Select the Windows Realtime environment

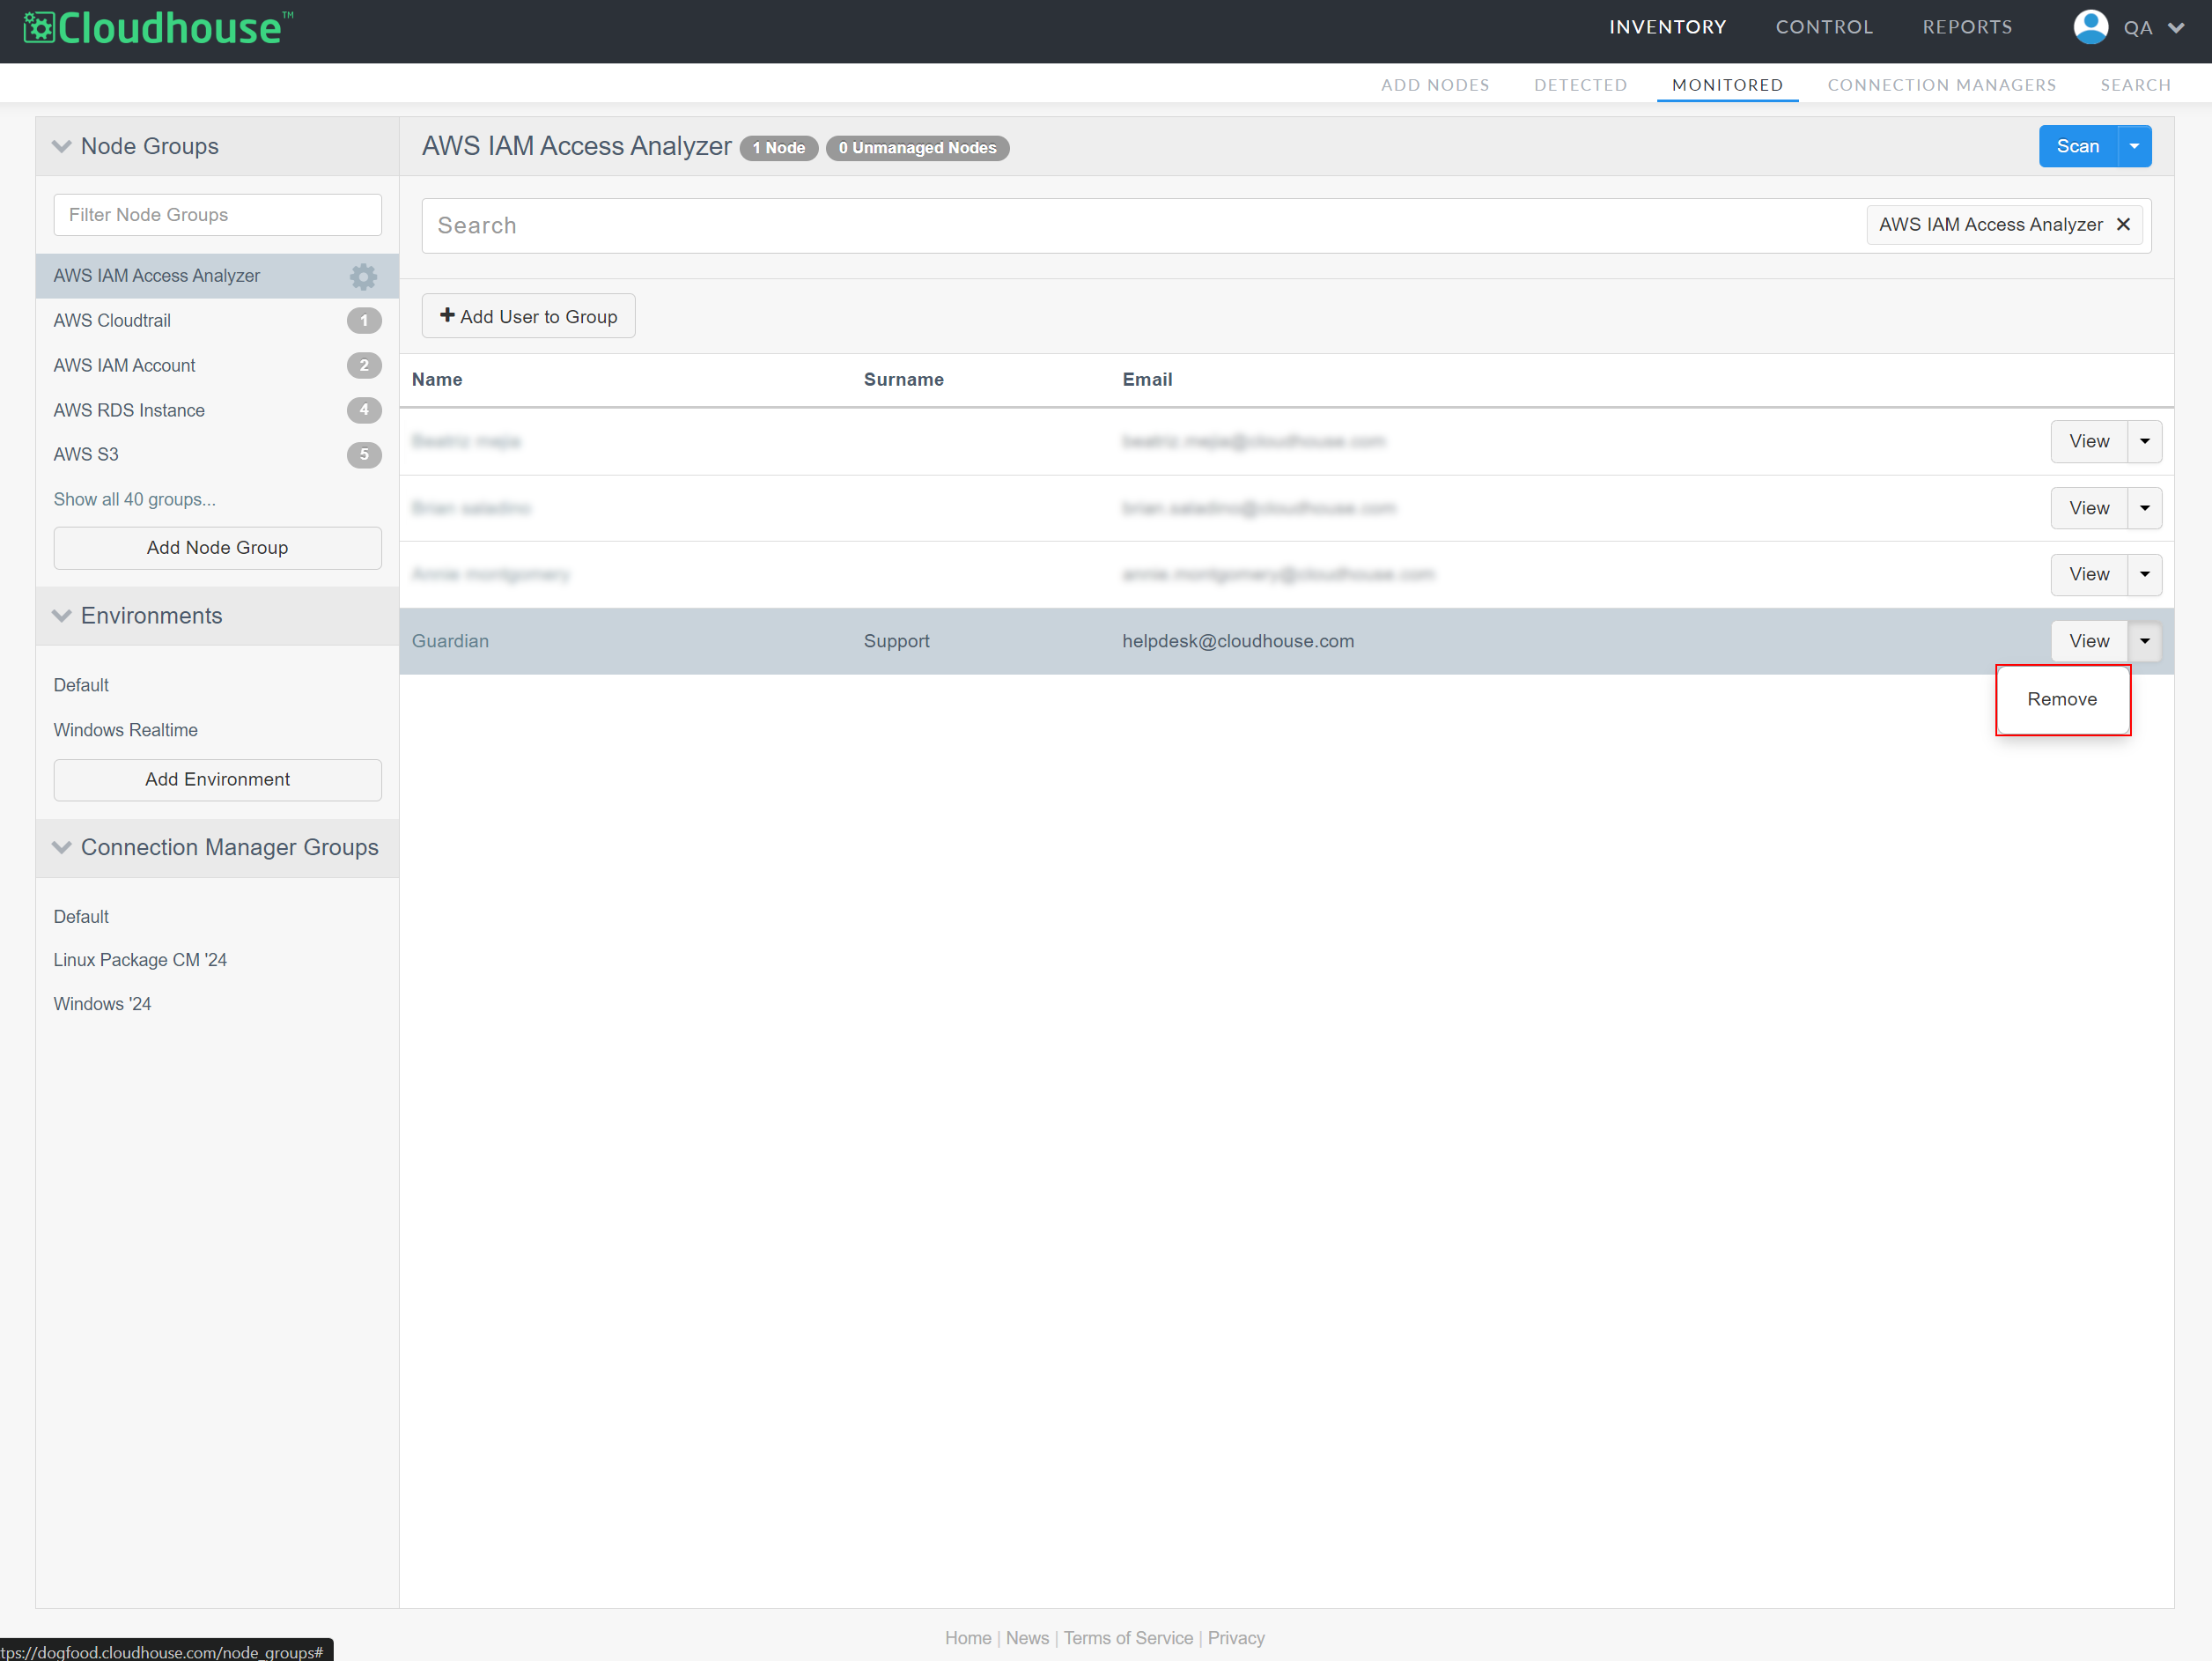coord(125,730)
